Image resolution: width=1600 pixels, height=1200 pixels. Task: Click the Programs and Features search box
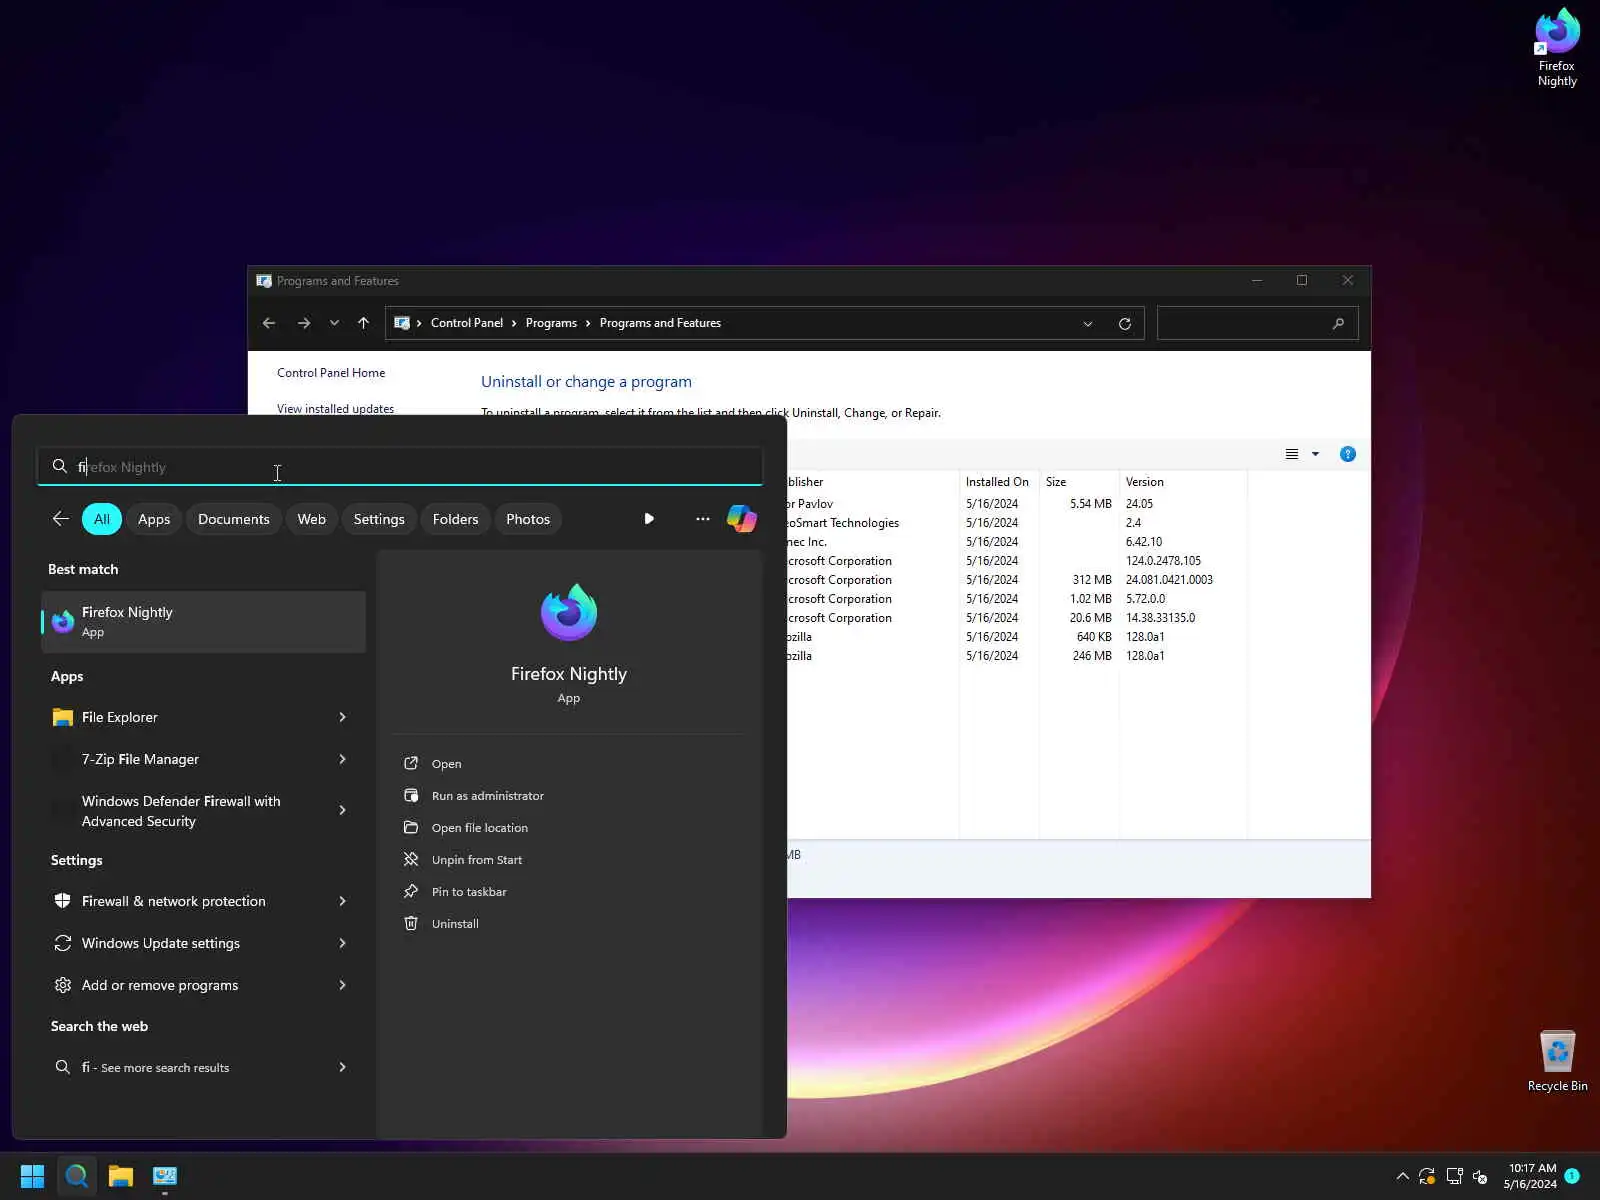1257,323
